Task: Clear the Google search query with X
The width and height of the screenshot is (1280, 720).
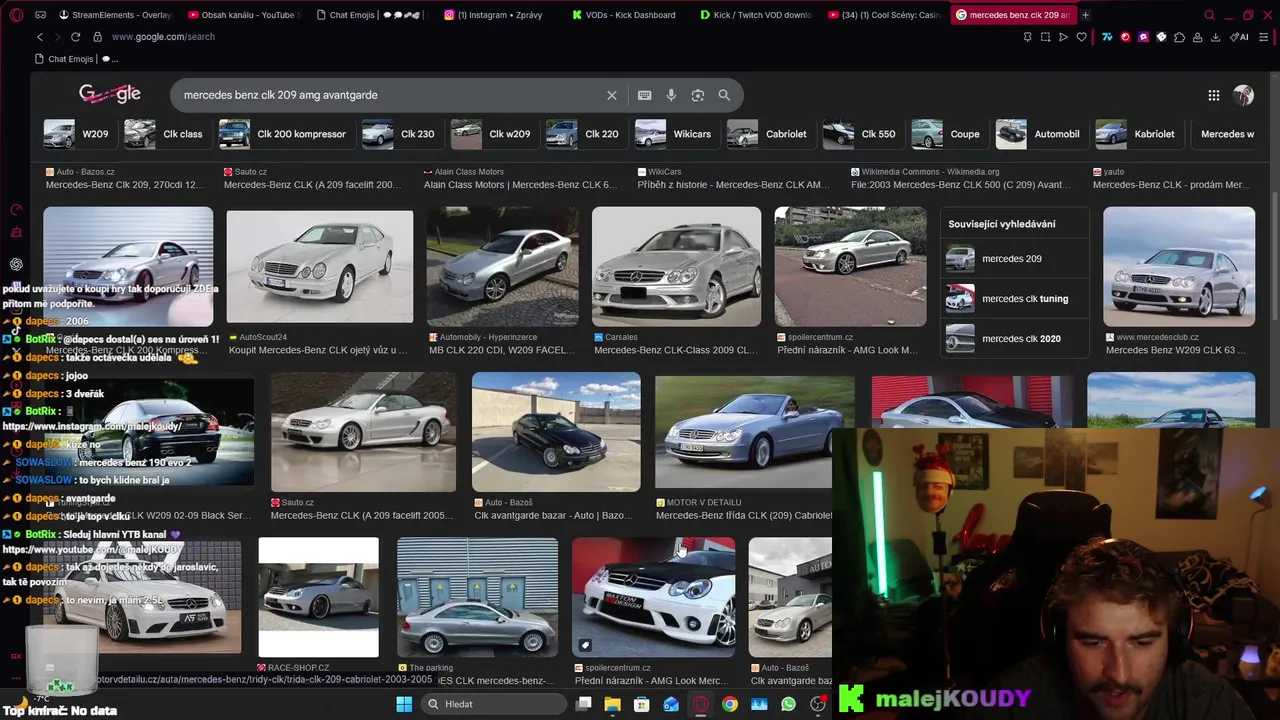Action: tap(612, 95)
